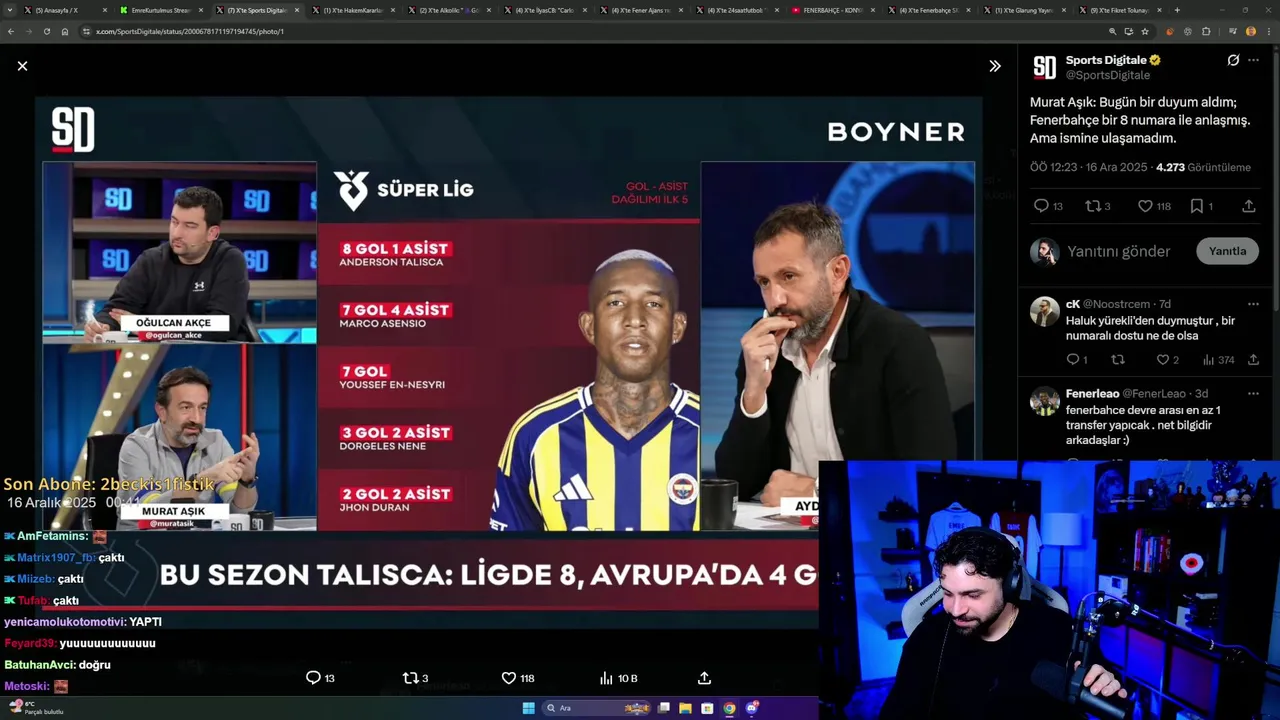Open a new browser tab

(1177, 10)
